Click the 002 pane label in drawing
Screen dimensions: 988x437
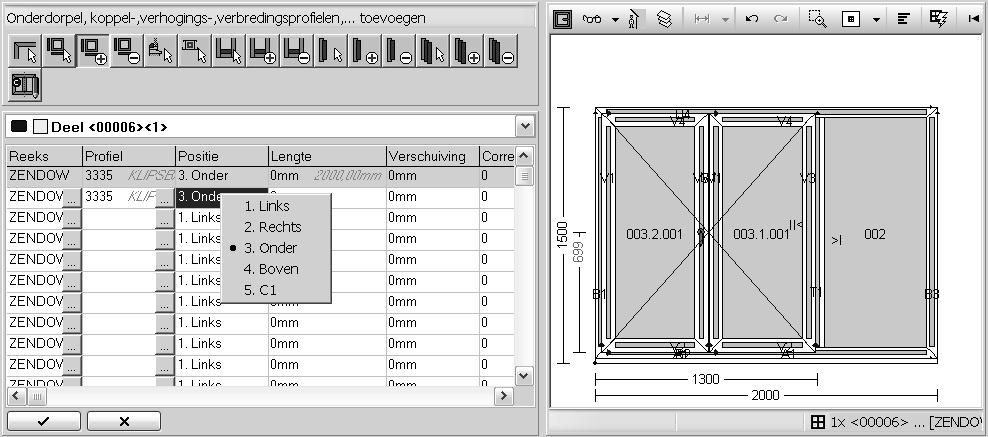pos(875,234)
